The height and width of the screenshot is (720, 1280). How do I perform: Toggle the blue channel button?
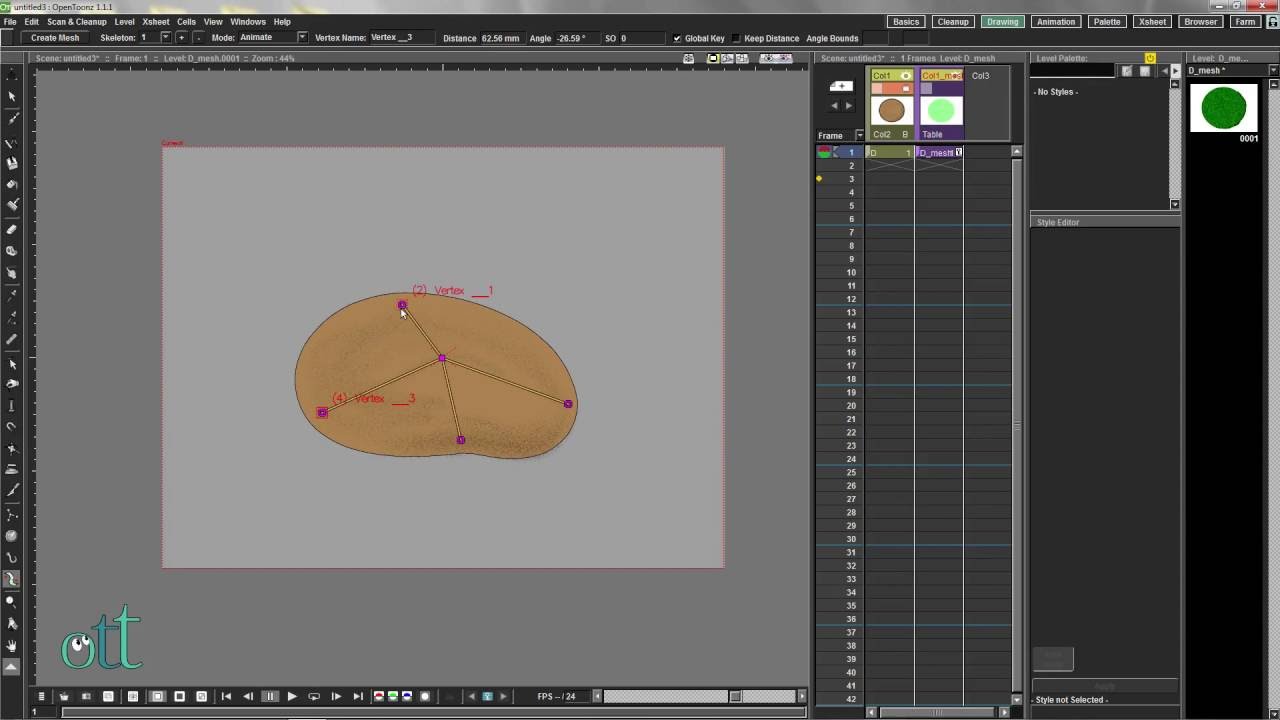[407, 696]
